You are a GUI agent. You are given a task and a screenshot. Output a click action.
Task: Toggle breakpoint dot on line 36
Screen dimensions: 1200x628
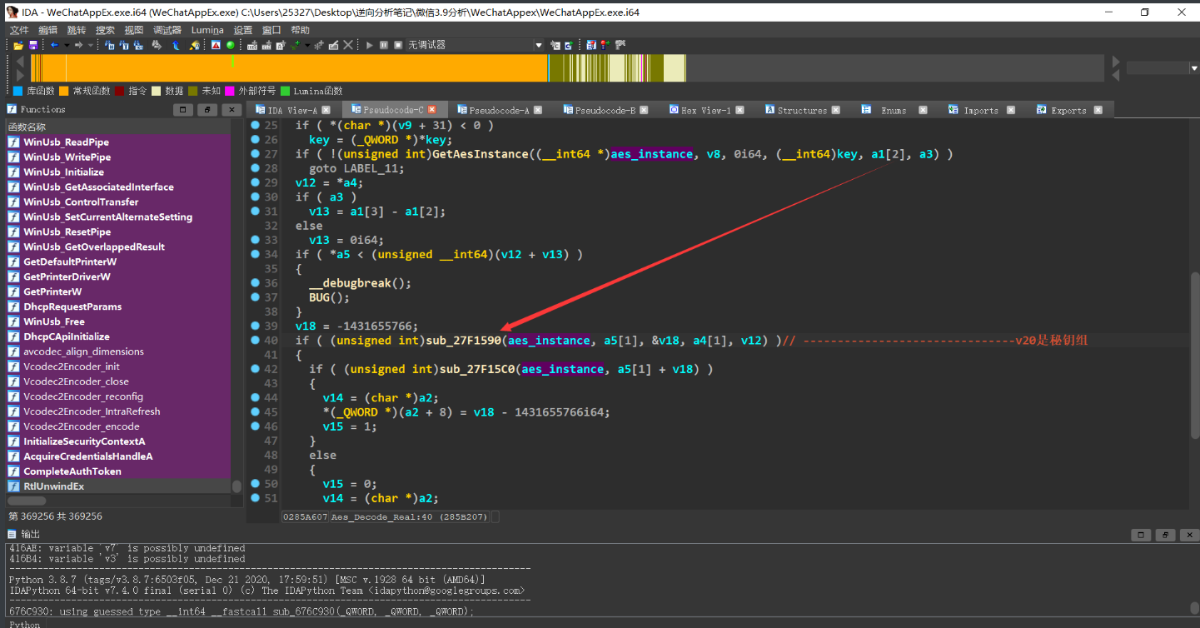coord(255,283)
